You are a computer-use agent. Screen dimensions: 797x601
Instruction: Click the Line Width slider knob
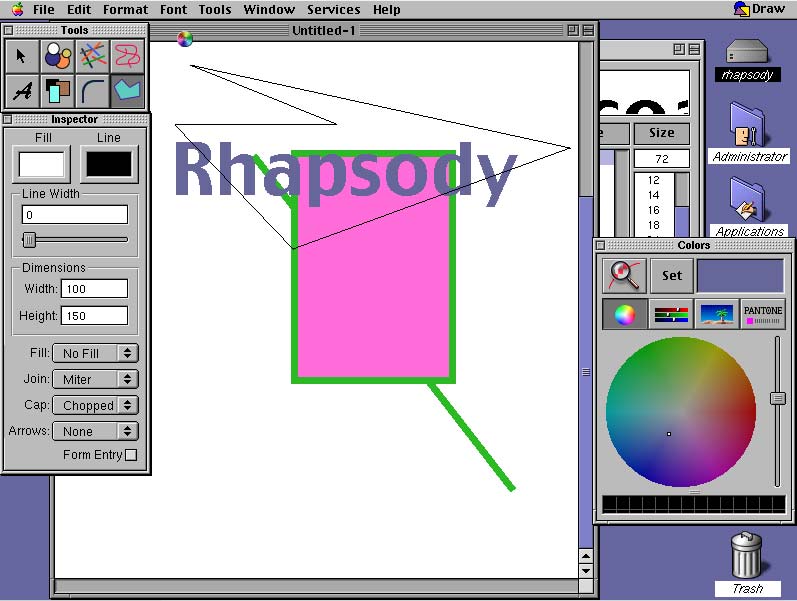pos(29,239)
